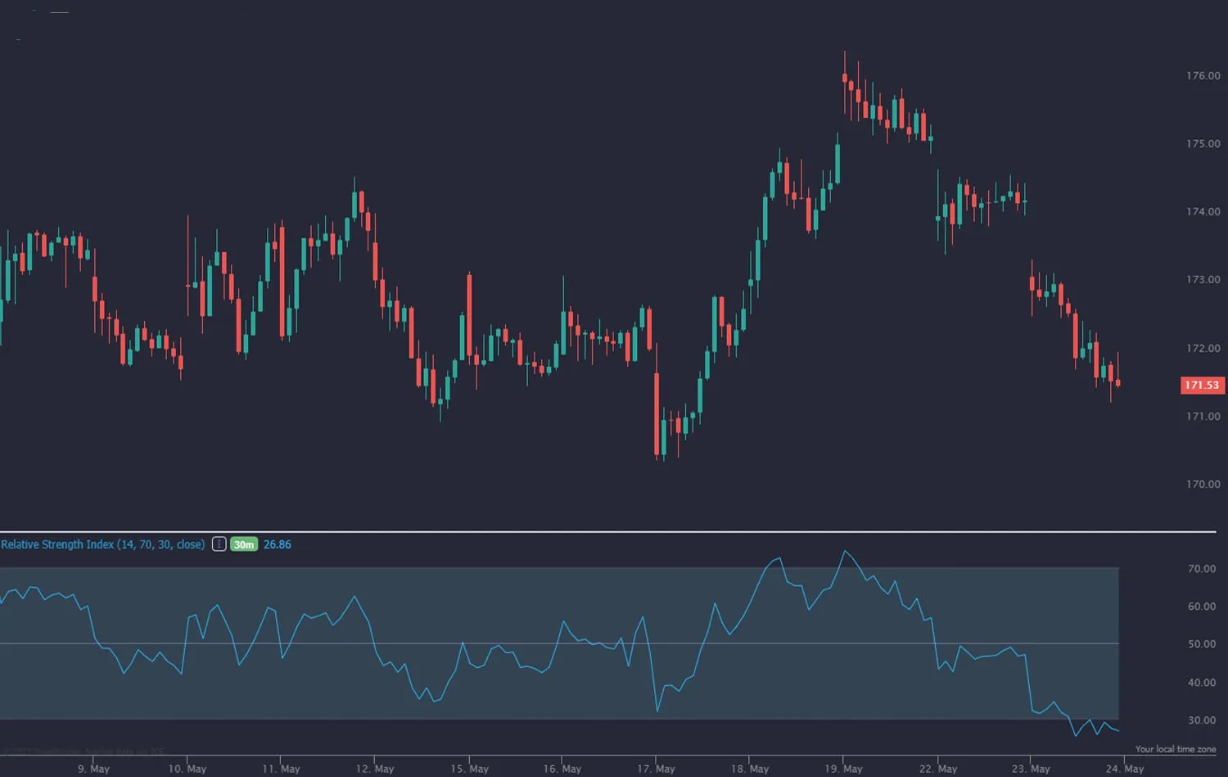Open the RSI indicator options menu icon
This screenshot has width=1228, height=777.
[x=218, y=545]
